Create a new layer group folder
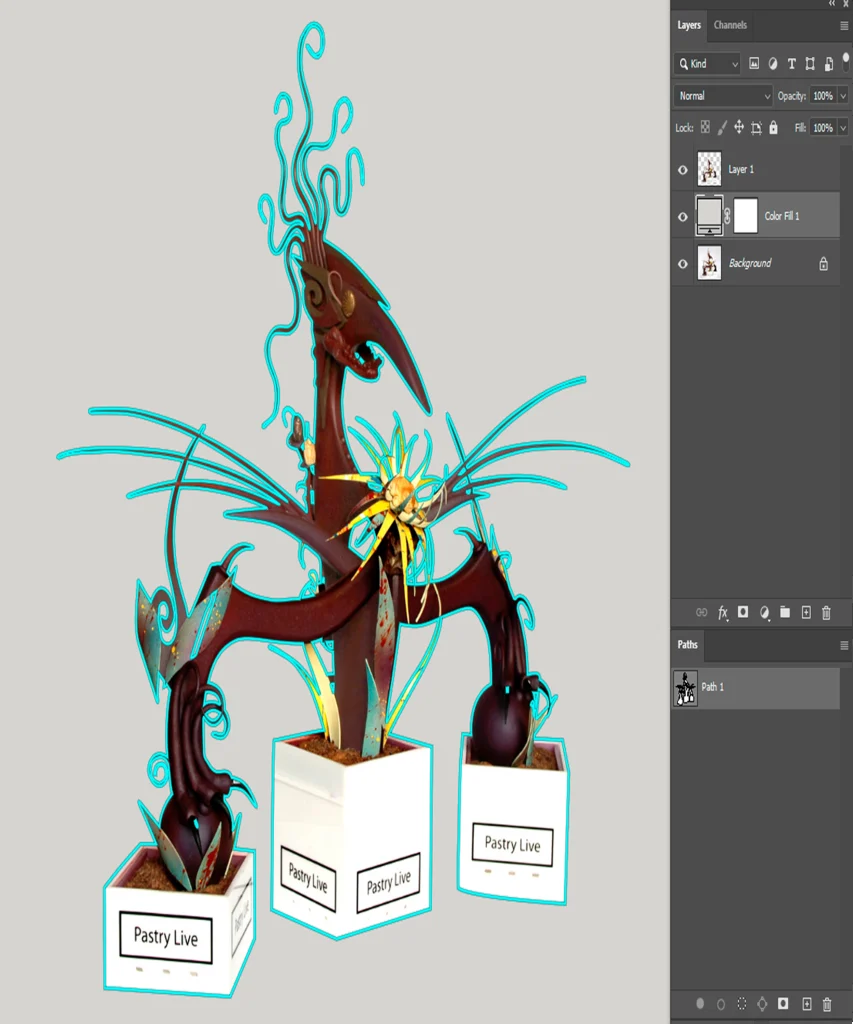 (785, 613)
